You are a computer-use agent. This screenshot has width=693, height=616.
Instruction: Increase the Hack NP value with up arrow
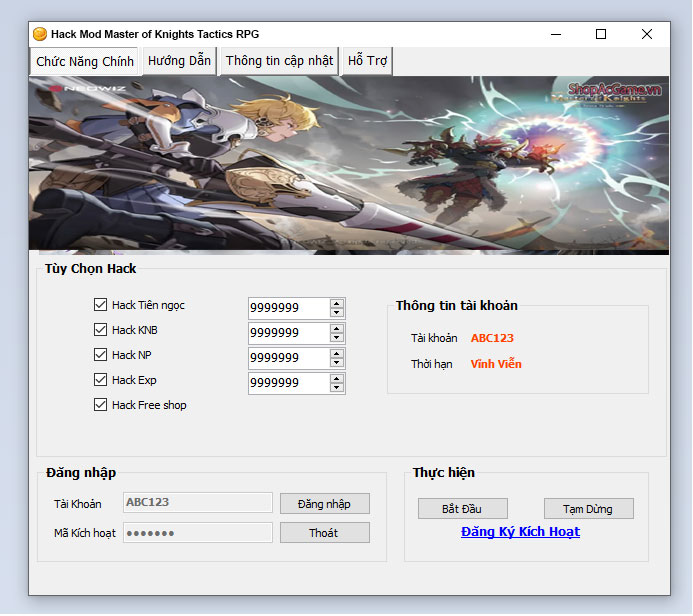(x=337, y=354)
